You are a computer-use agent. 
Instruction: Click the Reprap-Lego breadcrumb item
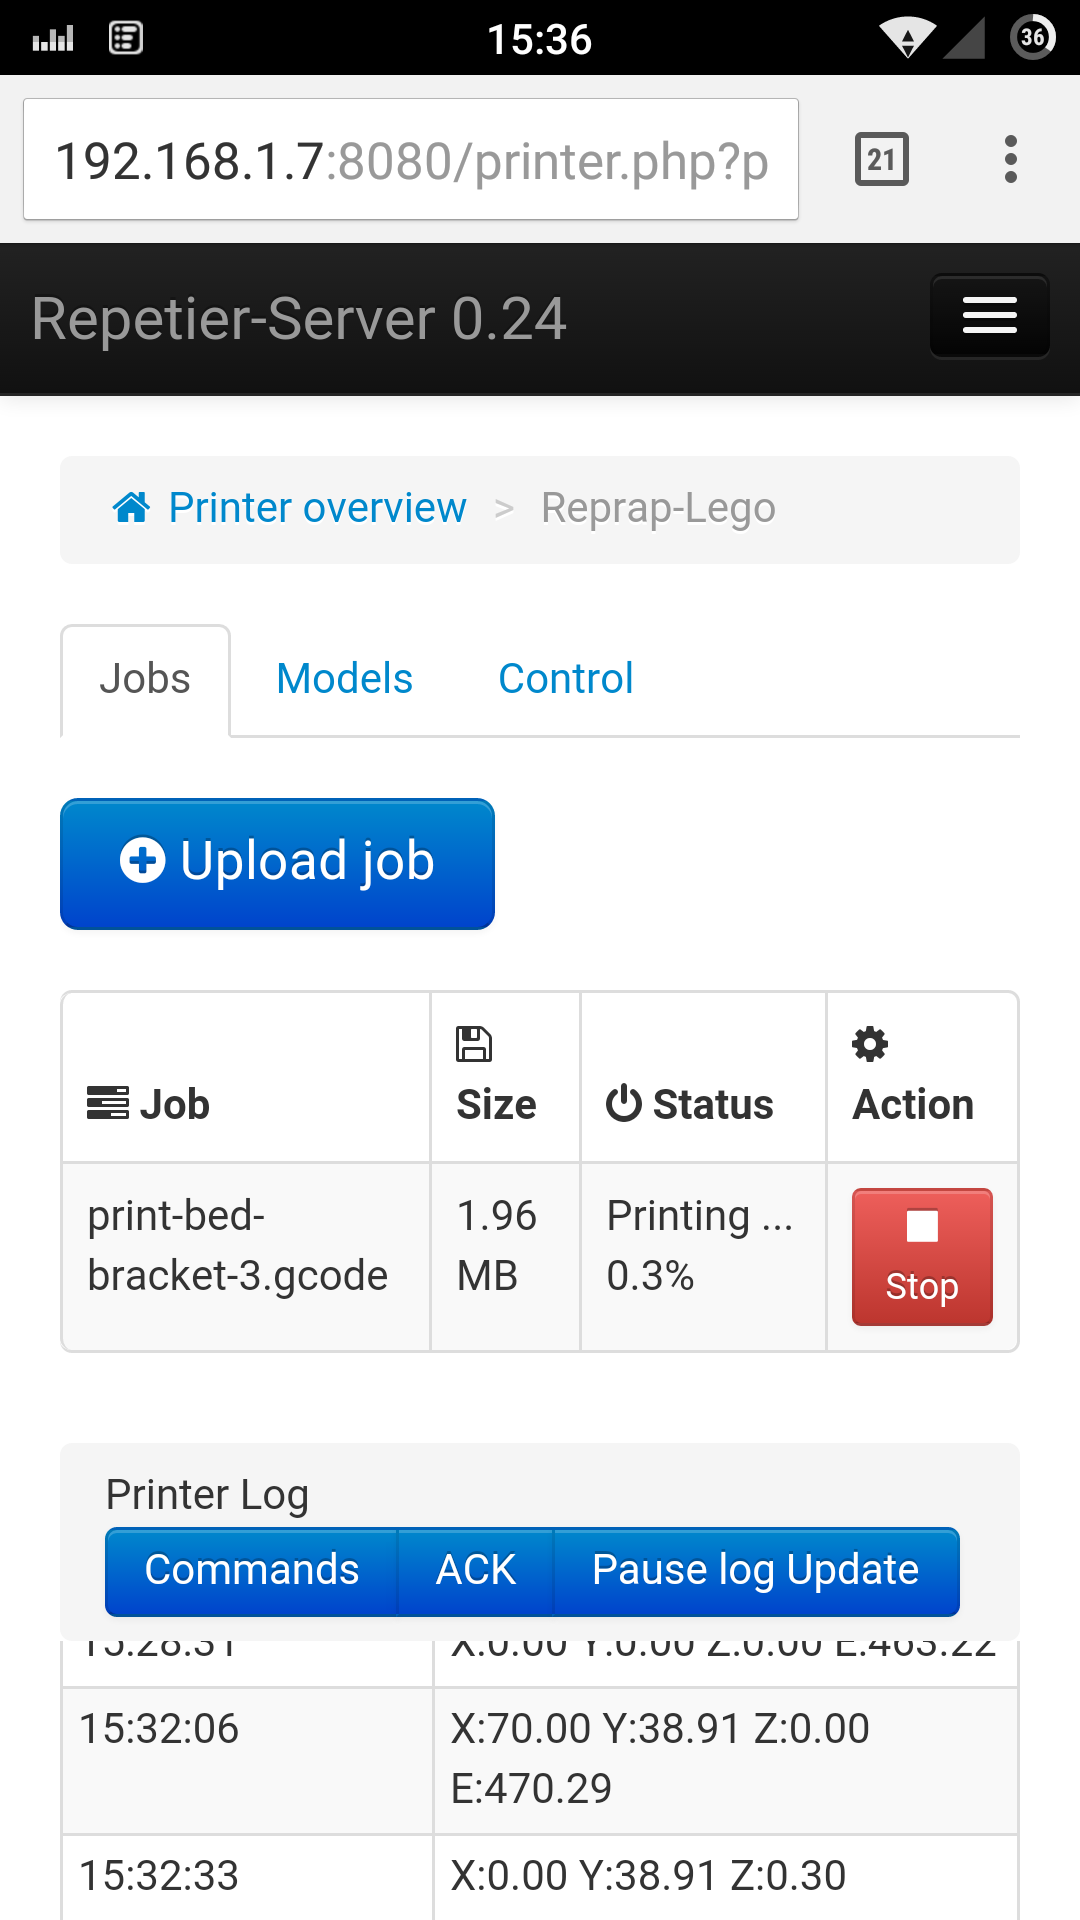point(658,508)
